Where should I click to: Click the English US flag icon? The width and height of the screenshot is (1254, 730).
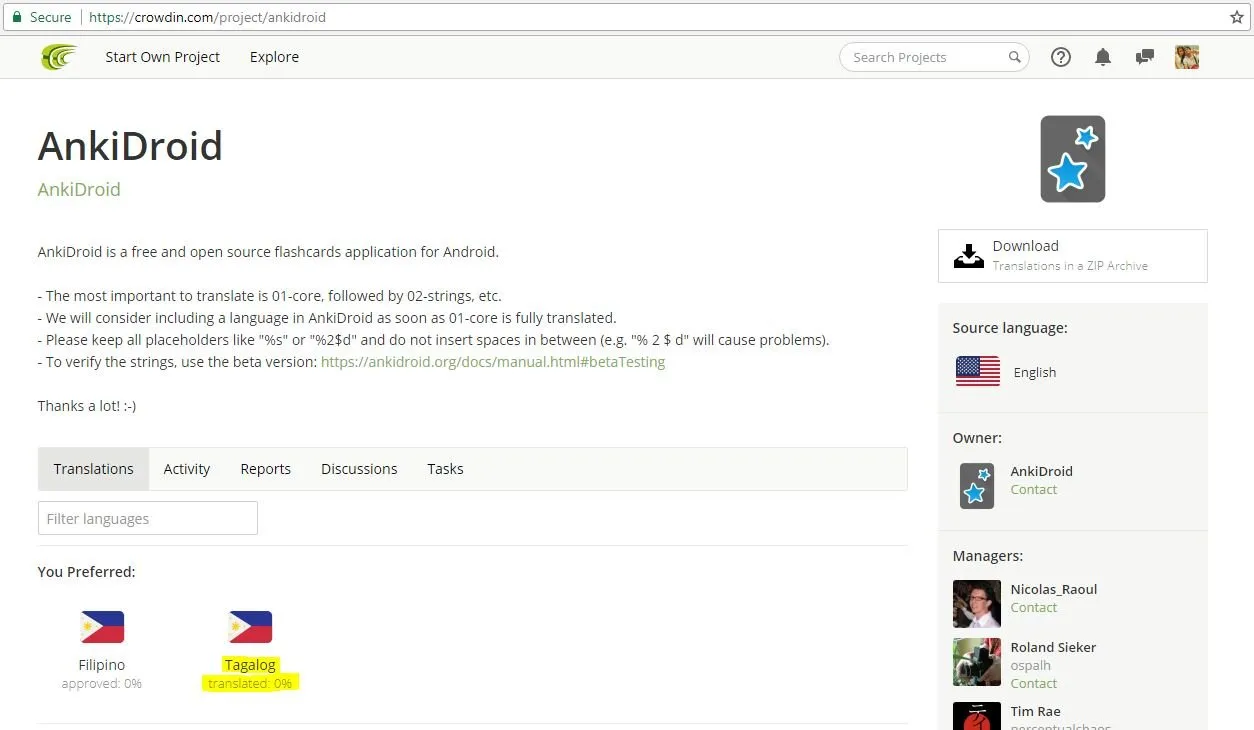[978, 372]
